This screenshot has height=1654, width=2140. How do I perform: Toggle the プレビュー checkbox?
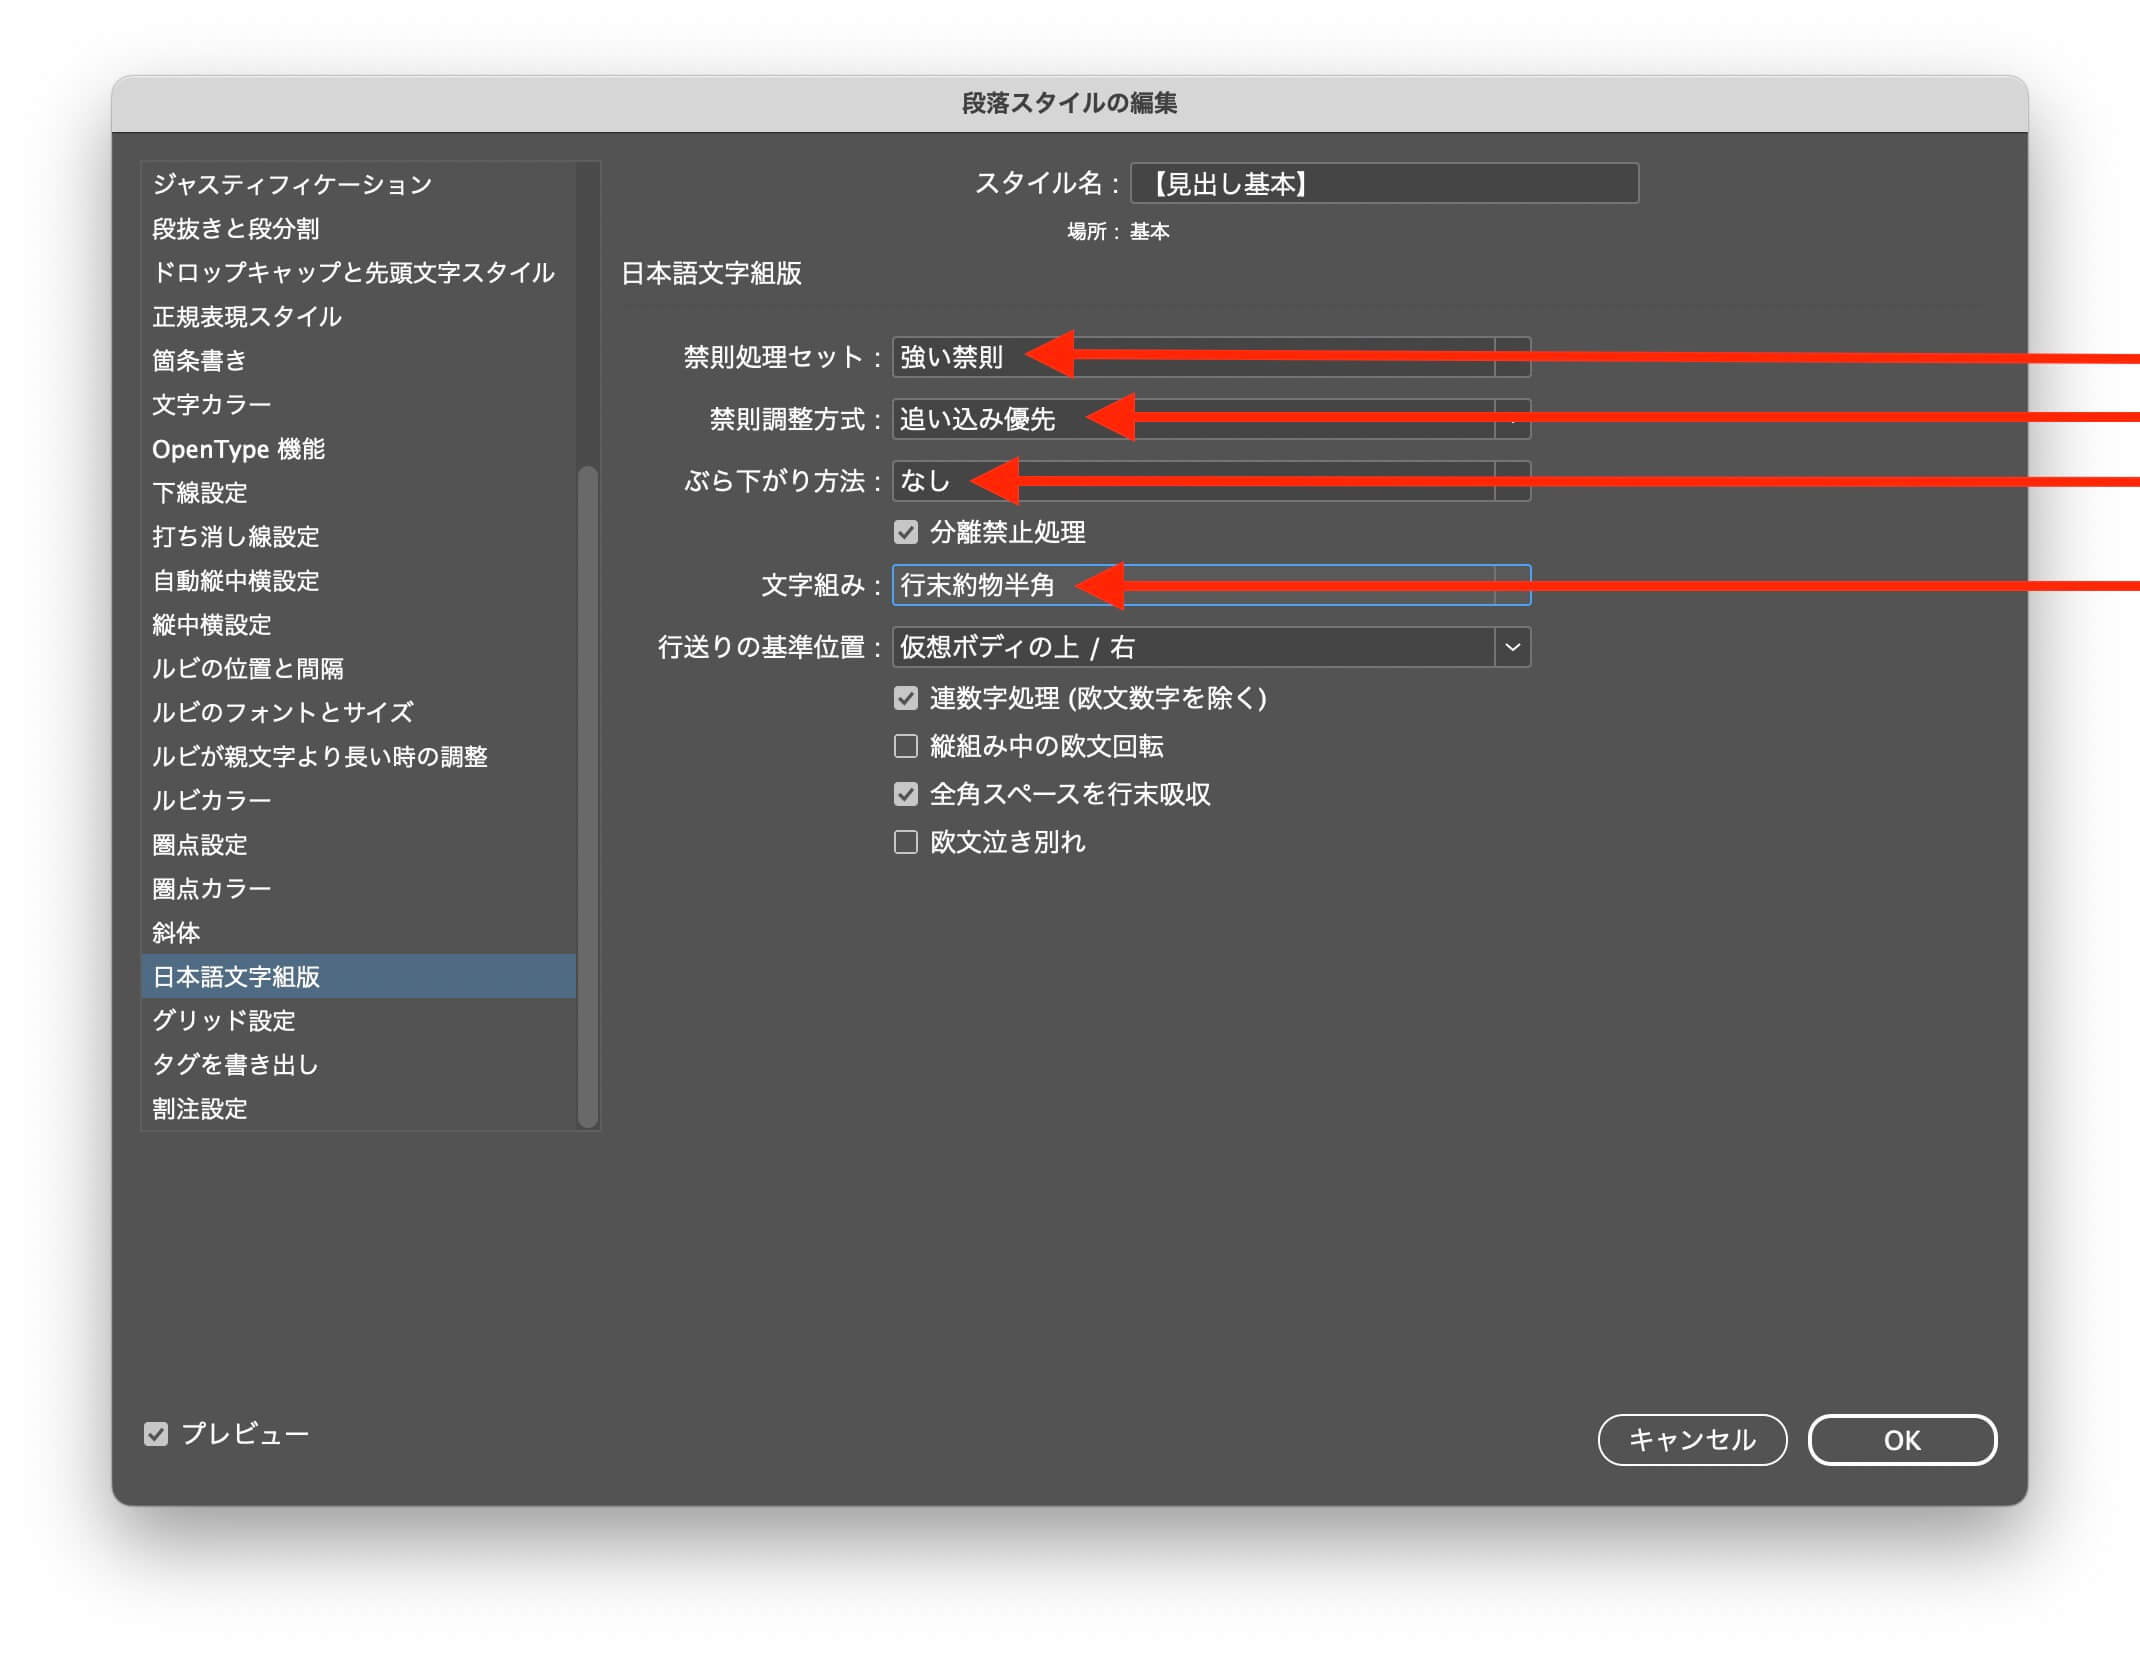(x=156, y=1434)
